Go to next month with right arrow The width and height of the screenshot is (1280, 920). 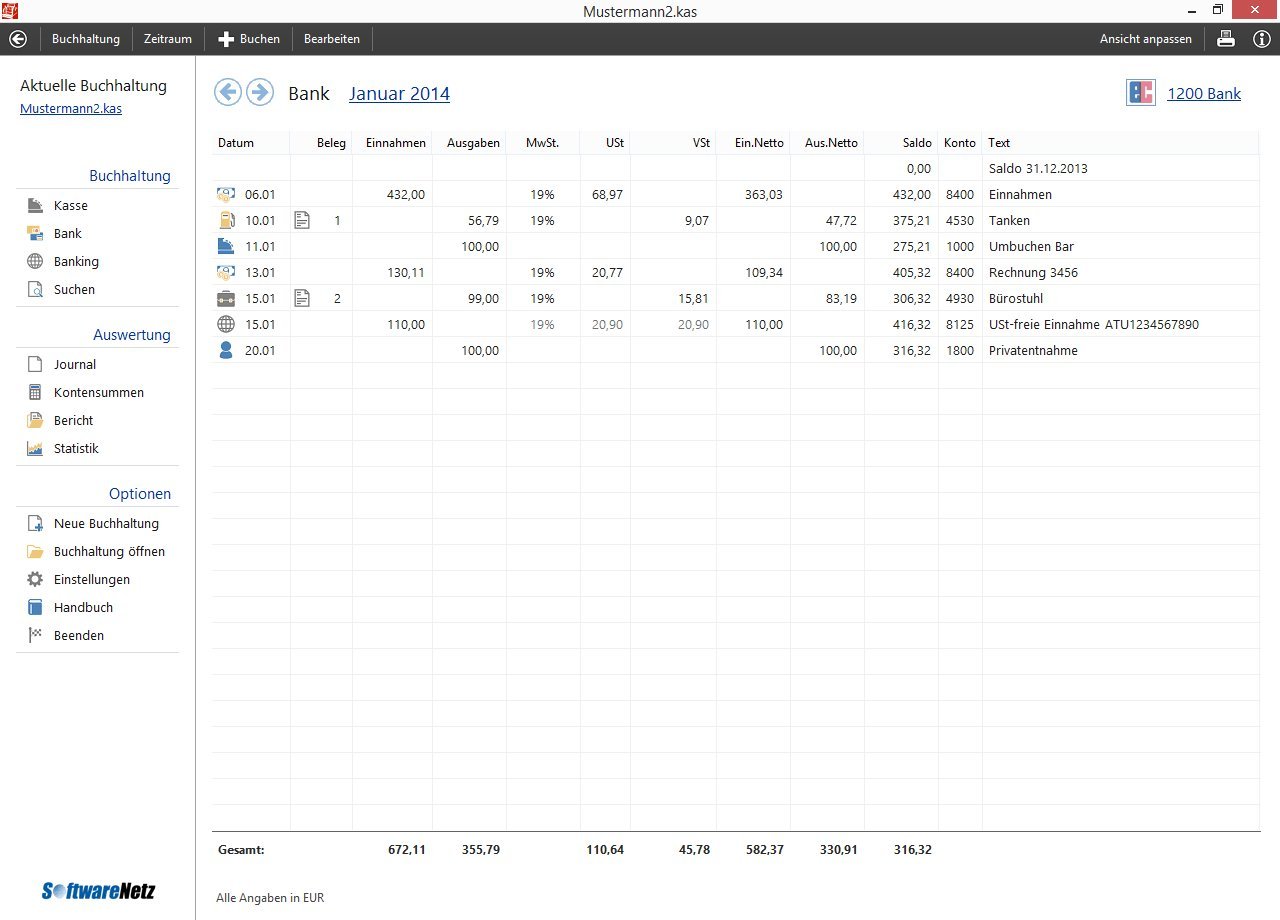(260, 93)
